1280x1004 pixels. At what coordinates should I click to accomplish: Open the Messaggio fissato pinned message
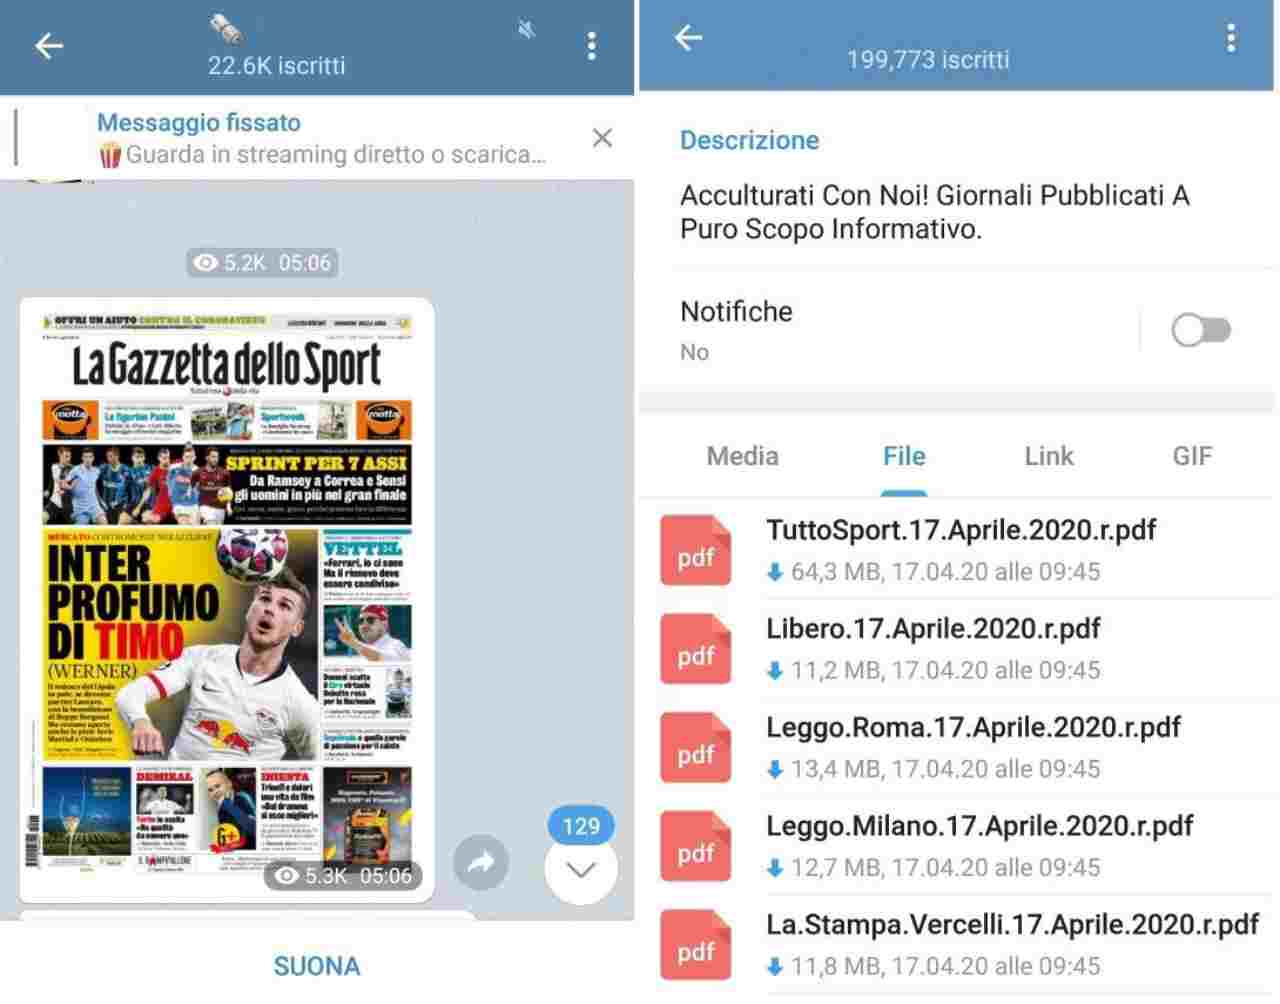tap(320, 138)
